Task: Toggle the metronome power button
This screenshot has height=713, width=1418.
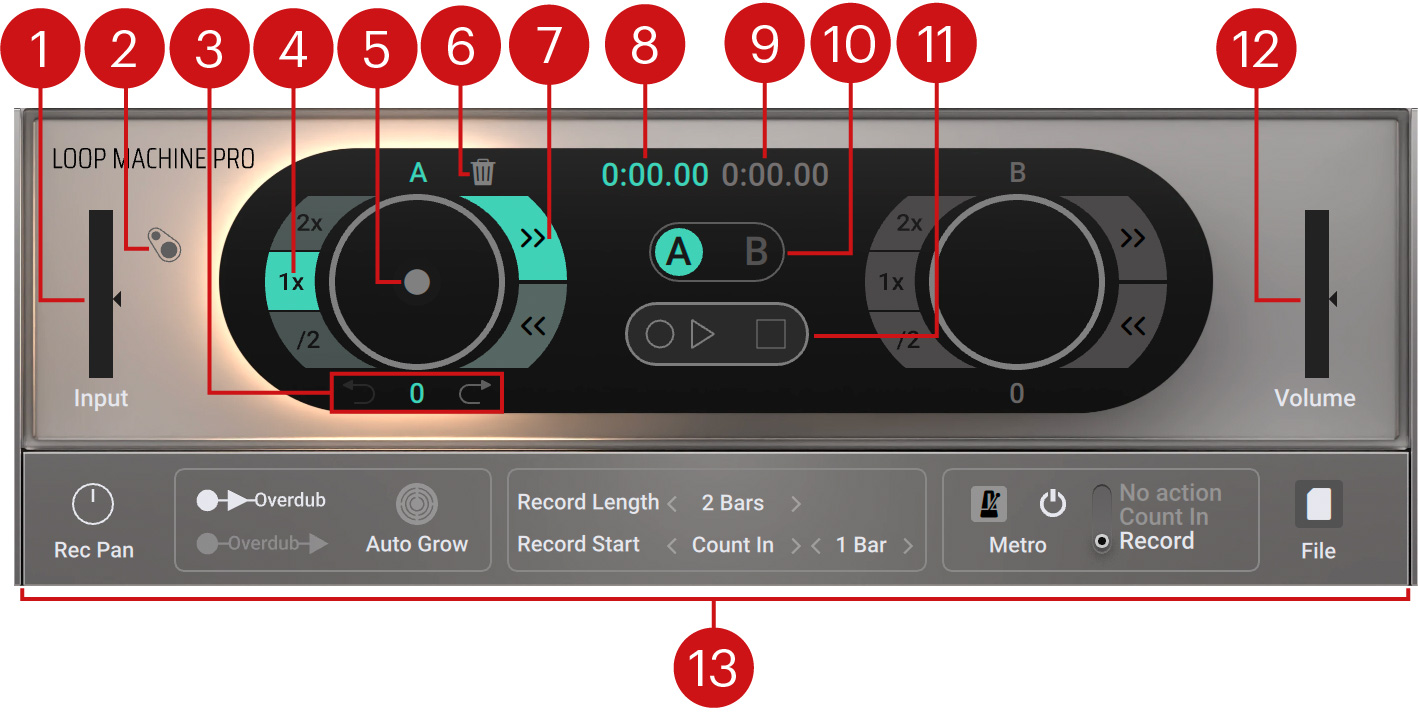Action: pyautogui.click(x=1055, y=504)
